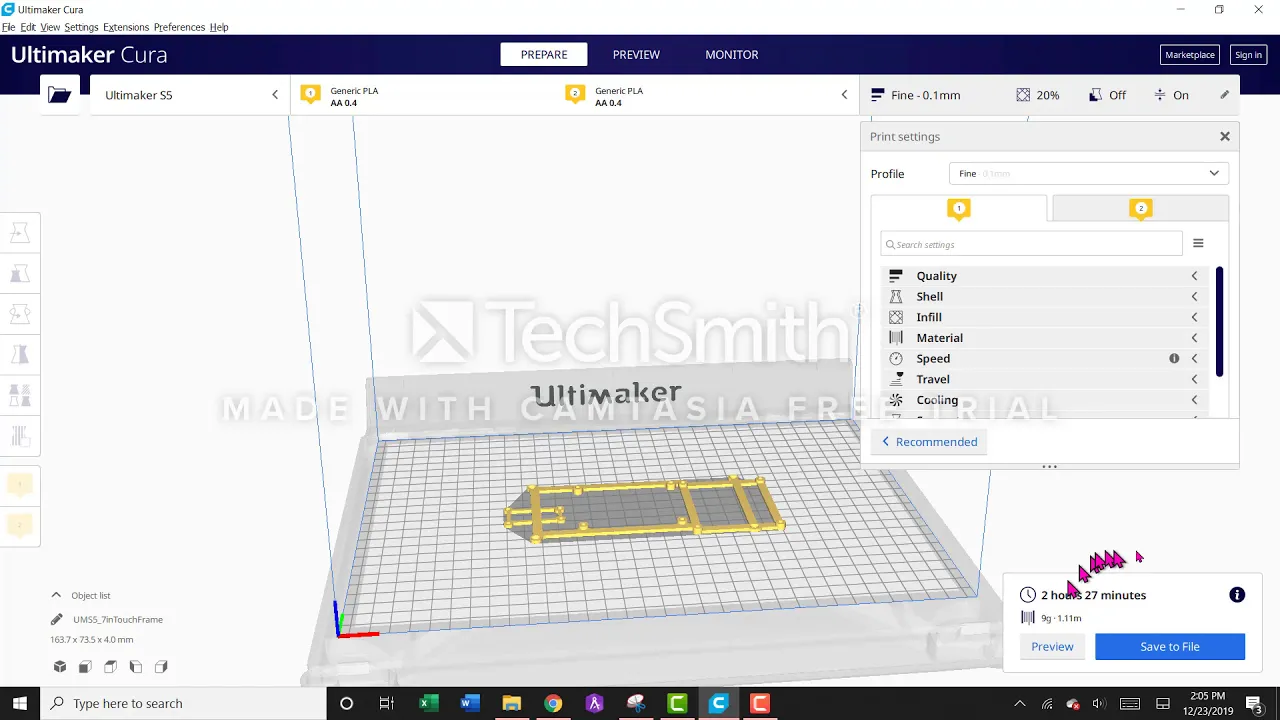Image resolution: width=1280 pixels, height=720 pixels.
Task: Open the Preferences menu
Action: coord(180,27)
